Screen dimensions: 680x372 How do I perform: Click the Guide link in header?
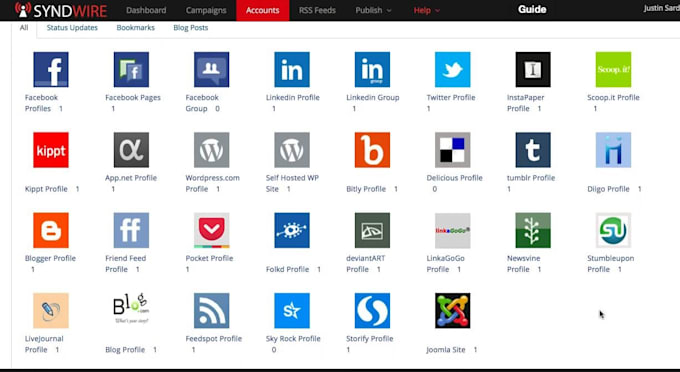(532, 10)
